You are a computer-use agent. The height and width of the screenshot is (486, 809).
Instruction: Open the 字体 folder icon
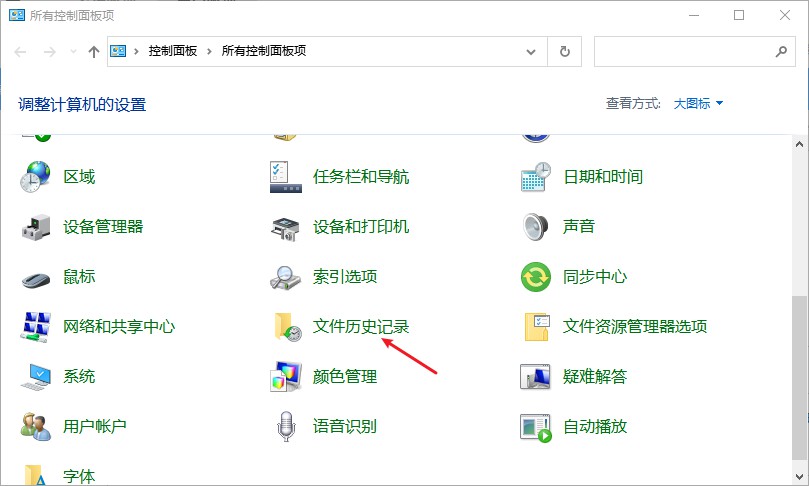36,475
